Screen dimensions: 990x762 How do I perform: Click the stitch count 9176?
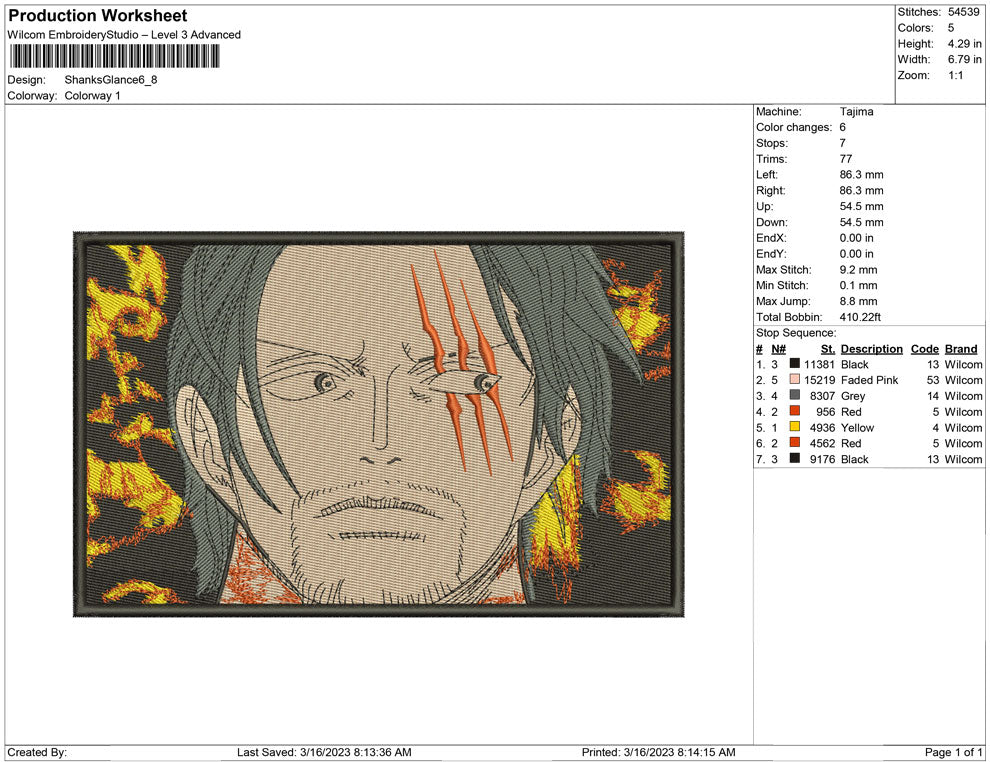pyautogui.click(x=823, y=459)
